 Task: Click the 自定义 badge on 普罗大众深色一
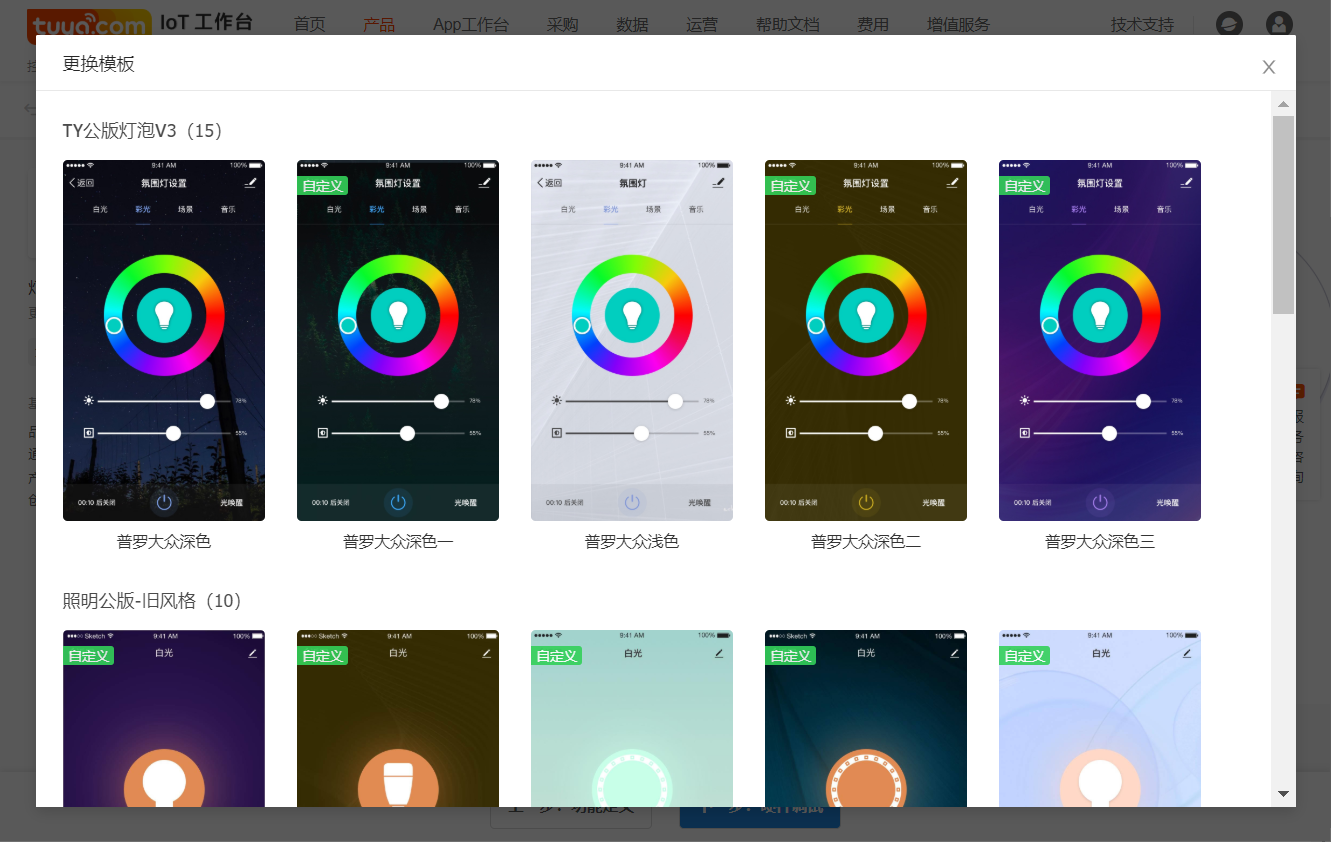point(323,186)
